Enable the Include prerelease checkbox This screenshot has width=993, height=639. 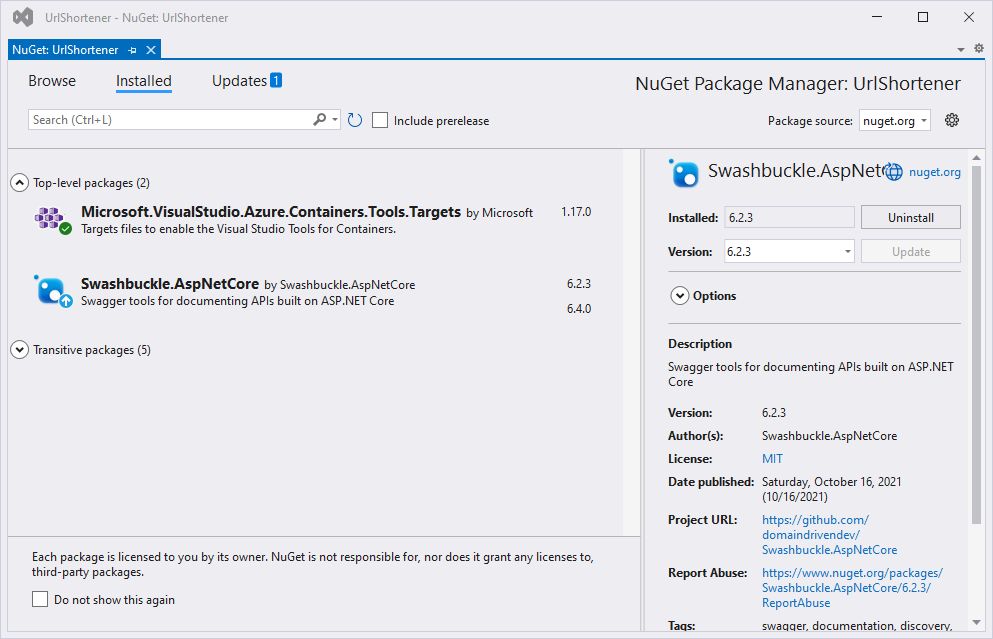coord(380,120)
